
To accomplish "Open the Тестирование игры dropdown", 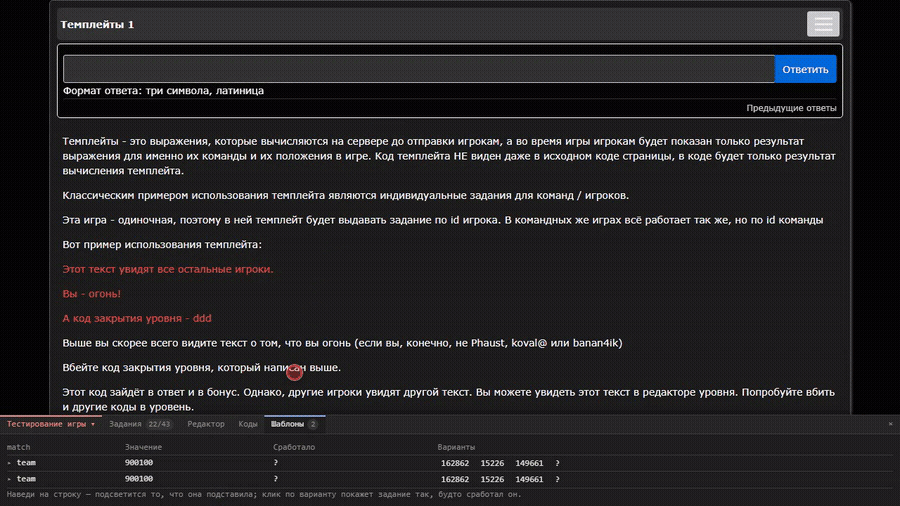I will point(51,424).
